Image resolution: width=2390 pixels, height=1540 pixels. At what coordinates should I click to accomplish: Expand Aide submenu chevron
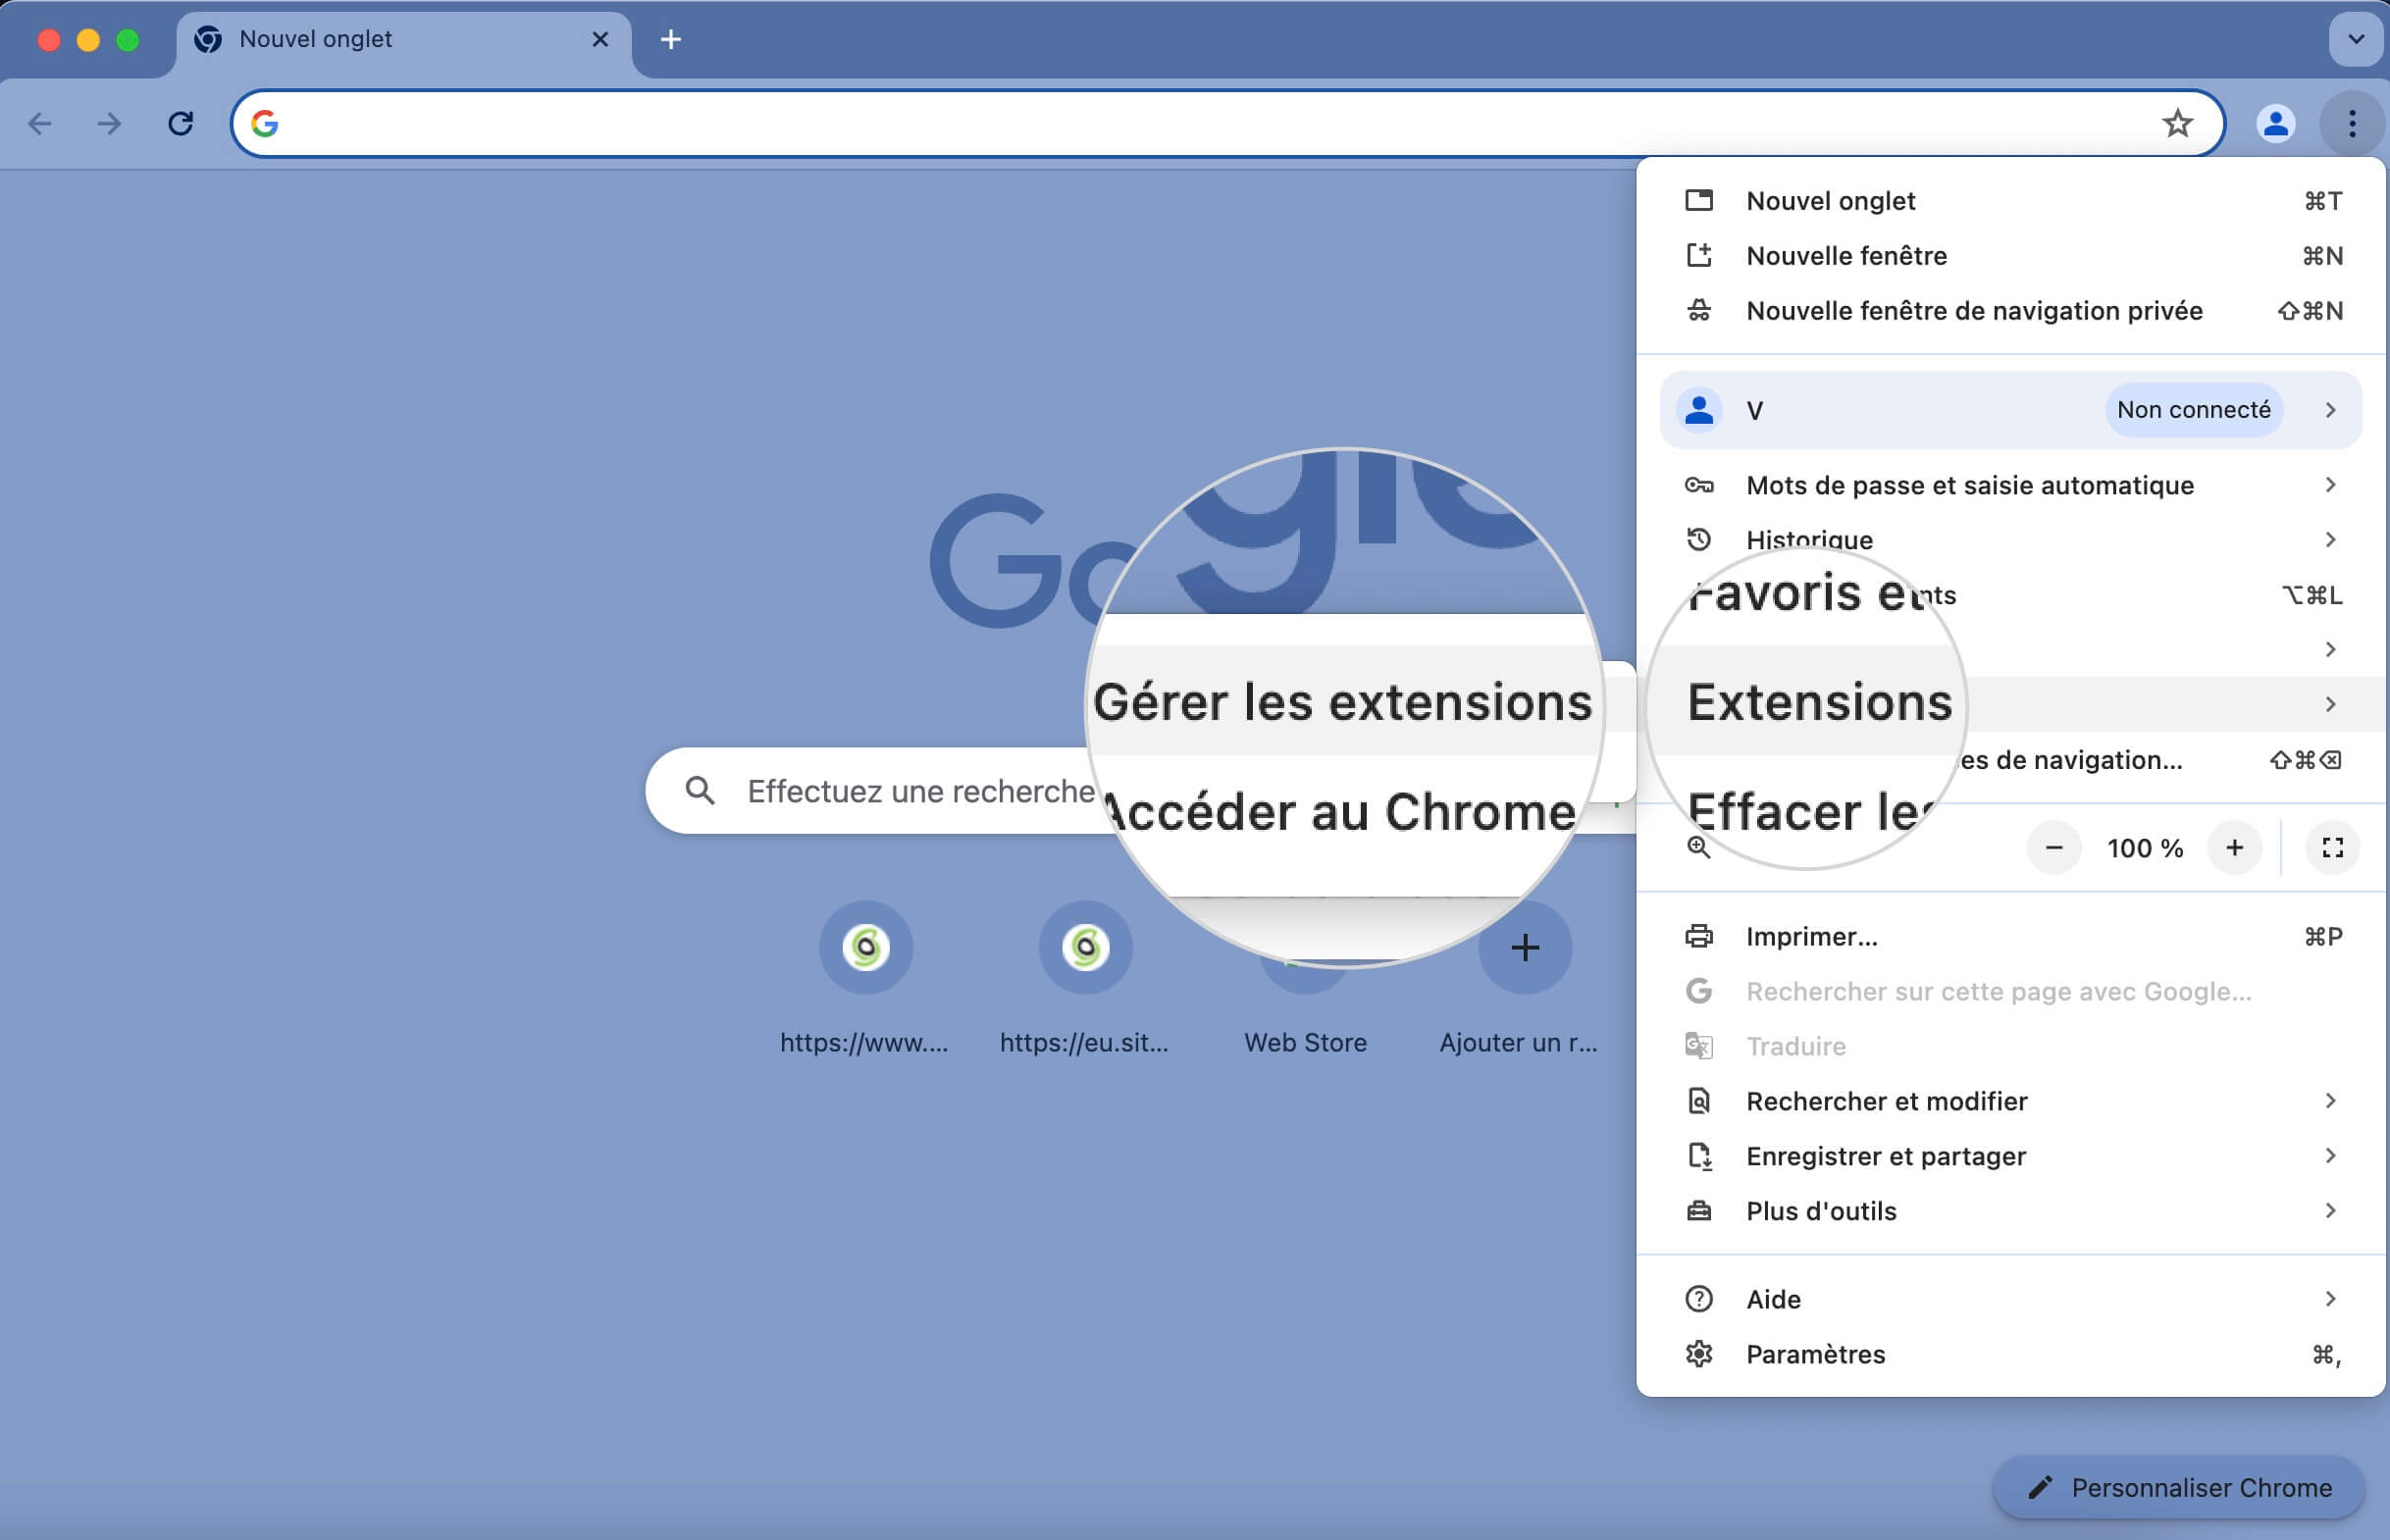(2330, 1299)
